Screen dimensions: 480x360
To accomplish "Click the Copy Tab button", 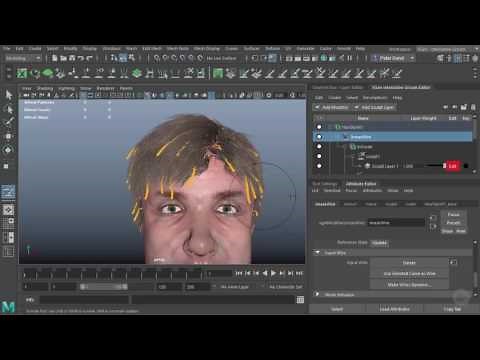I will click(452, 309).
